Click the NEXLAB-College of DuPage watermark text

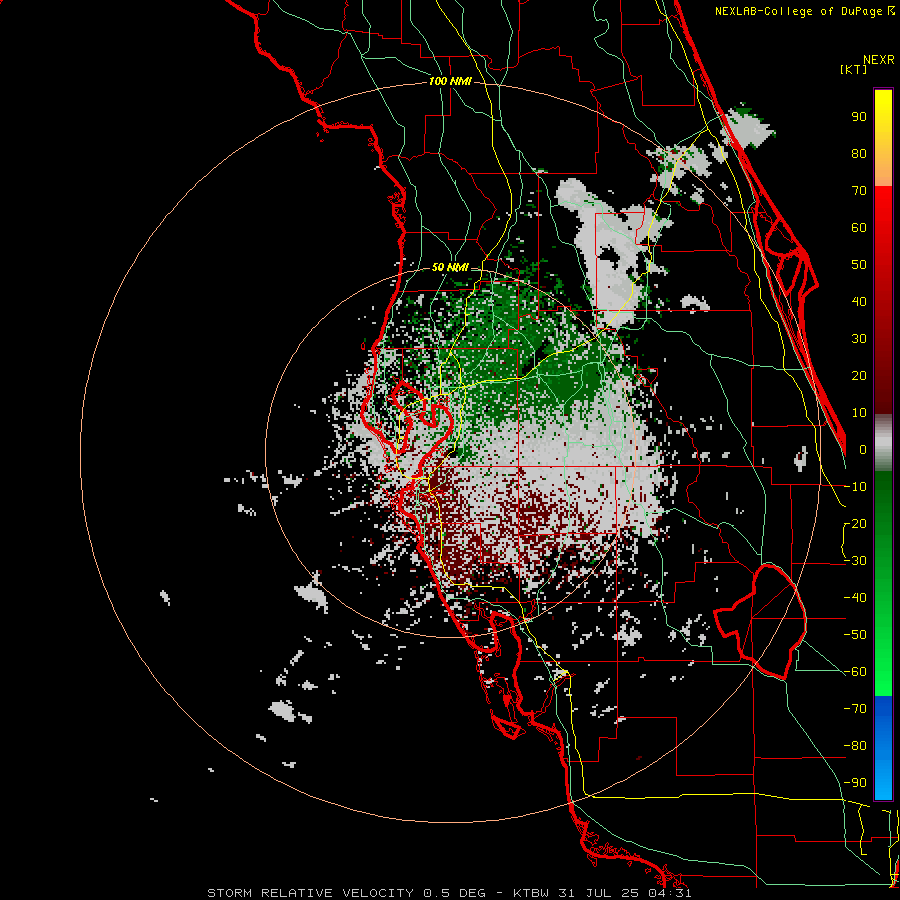point(804,11)
